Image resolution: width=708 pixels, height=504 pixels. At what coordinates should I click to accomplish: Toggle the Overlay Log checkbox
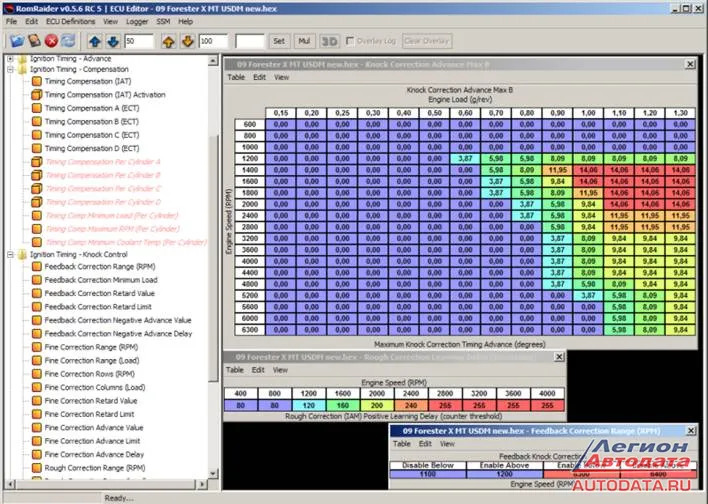point(349,41)
